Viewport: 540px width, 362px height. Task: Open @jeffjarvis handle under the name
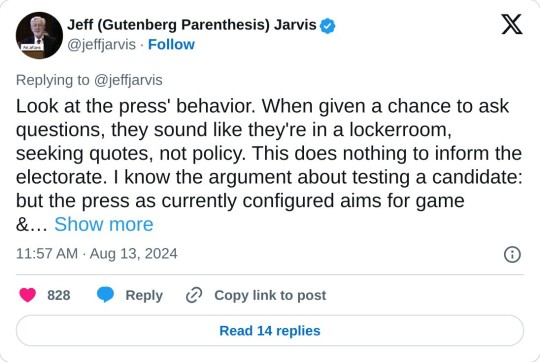pos(101,44)
